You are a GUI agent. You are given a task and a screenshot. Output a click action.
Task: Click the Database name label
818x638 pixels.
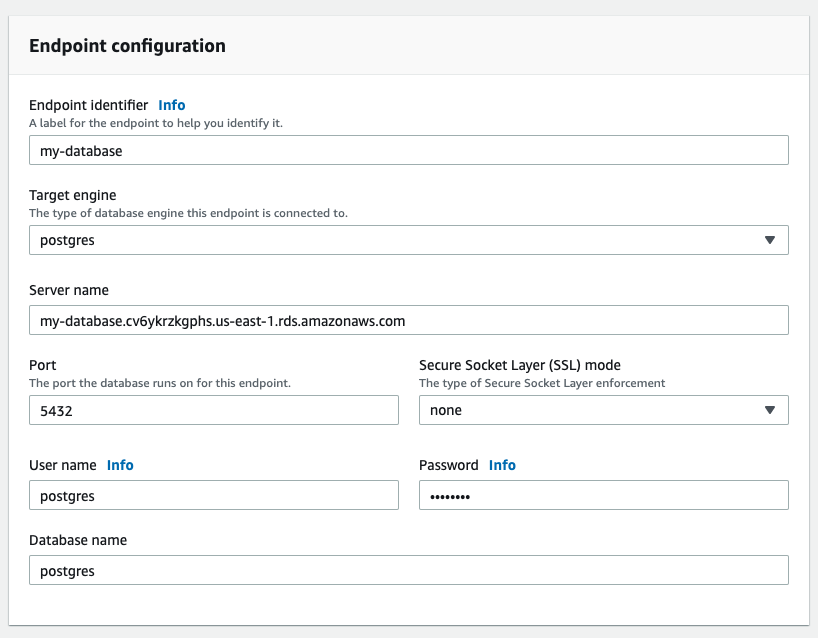tap(78, 540)
